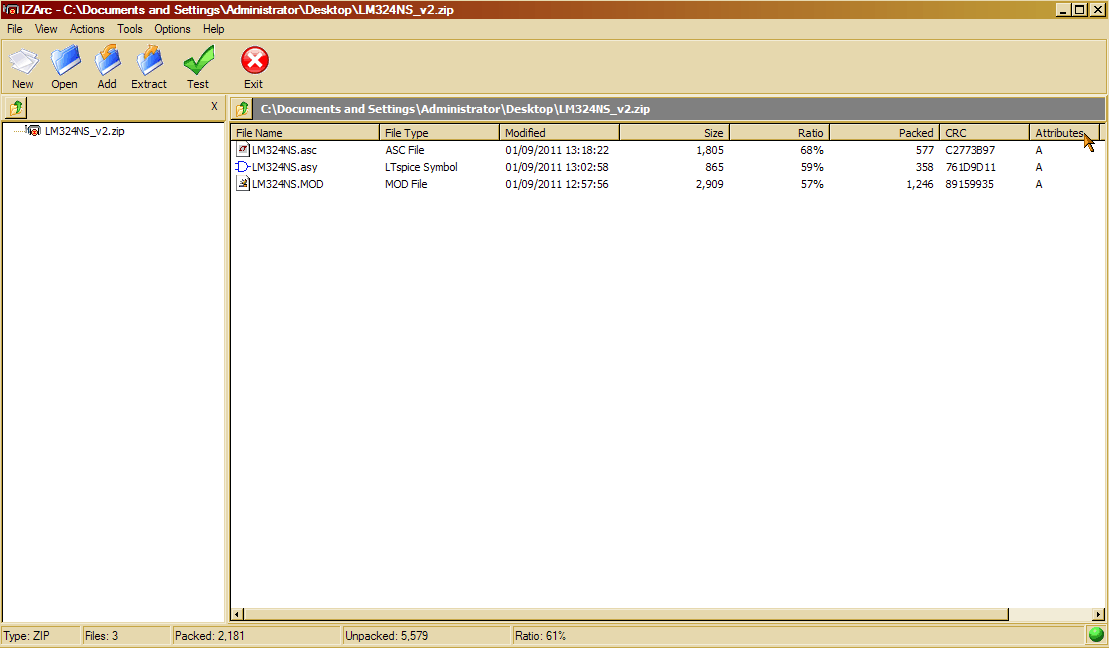Click the file list horizontal scrollbar thumb
The width and height of the screenshot is (1109, 648).
pyautogui.click(x=626, y=614)
